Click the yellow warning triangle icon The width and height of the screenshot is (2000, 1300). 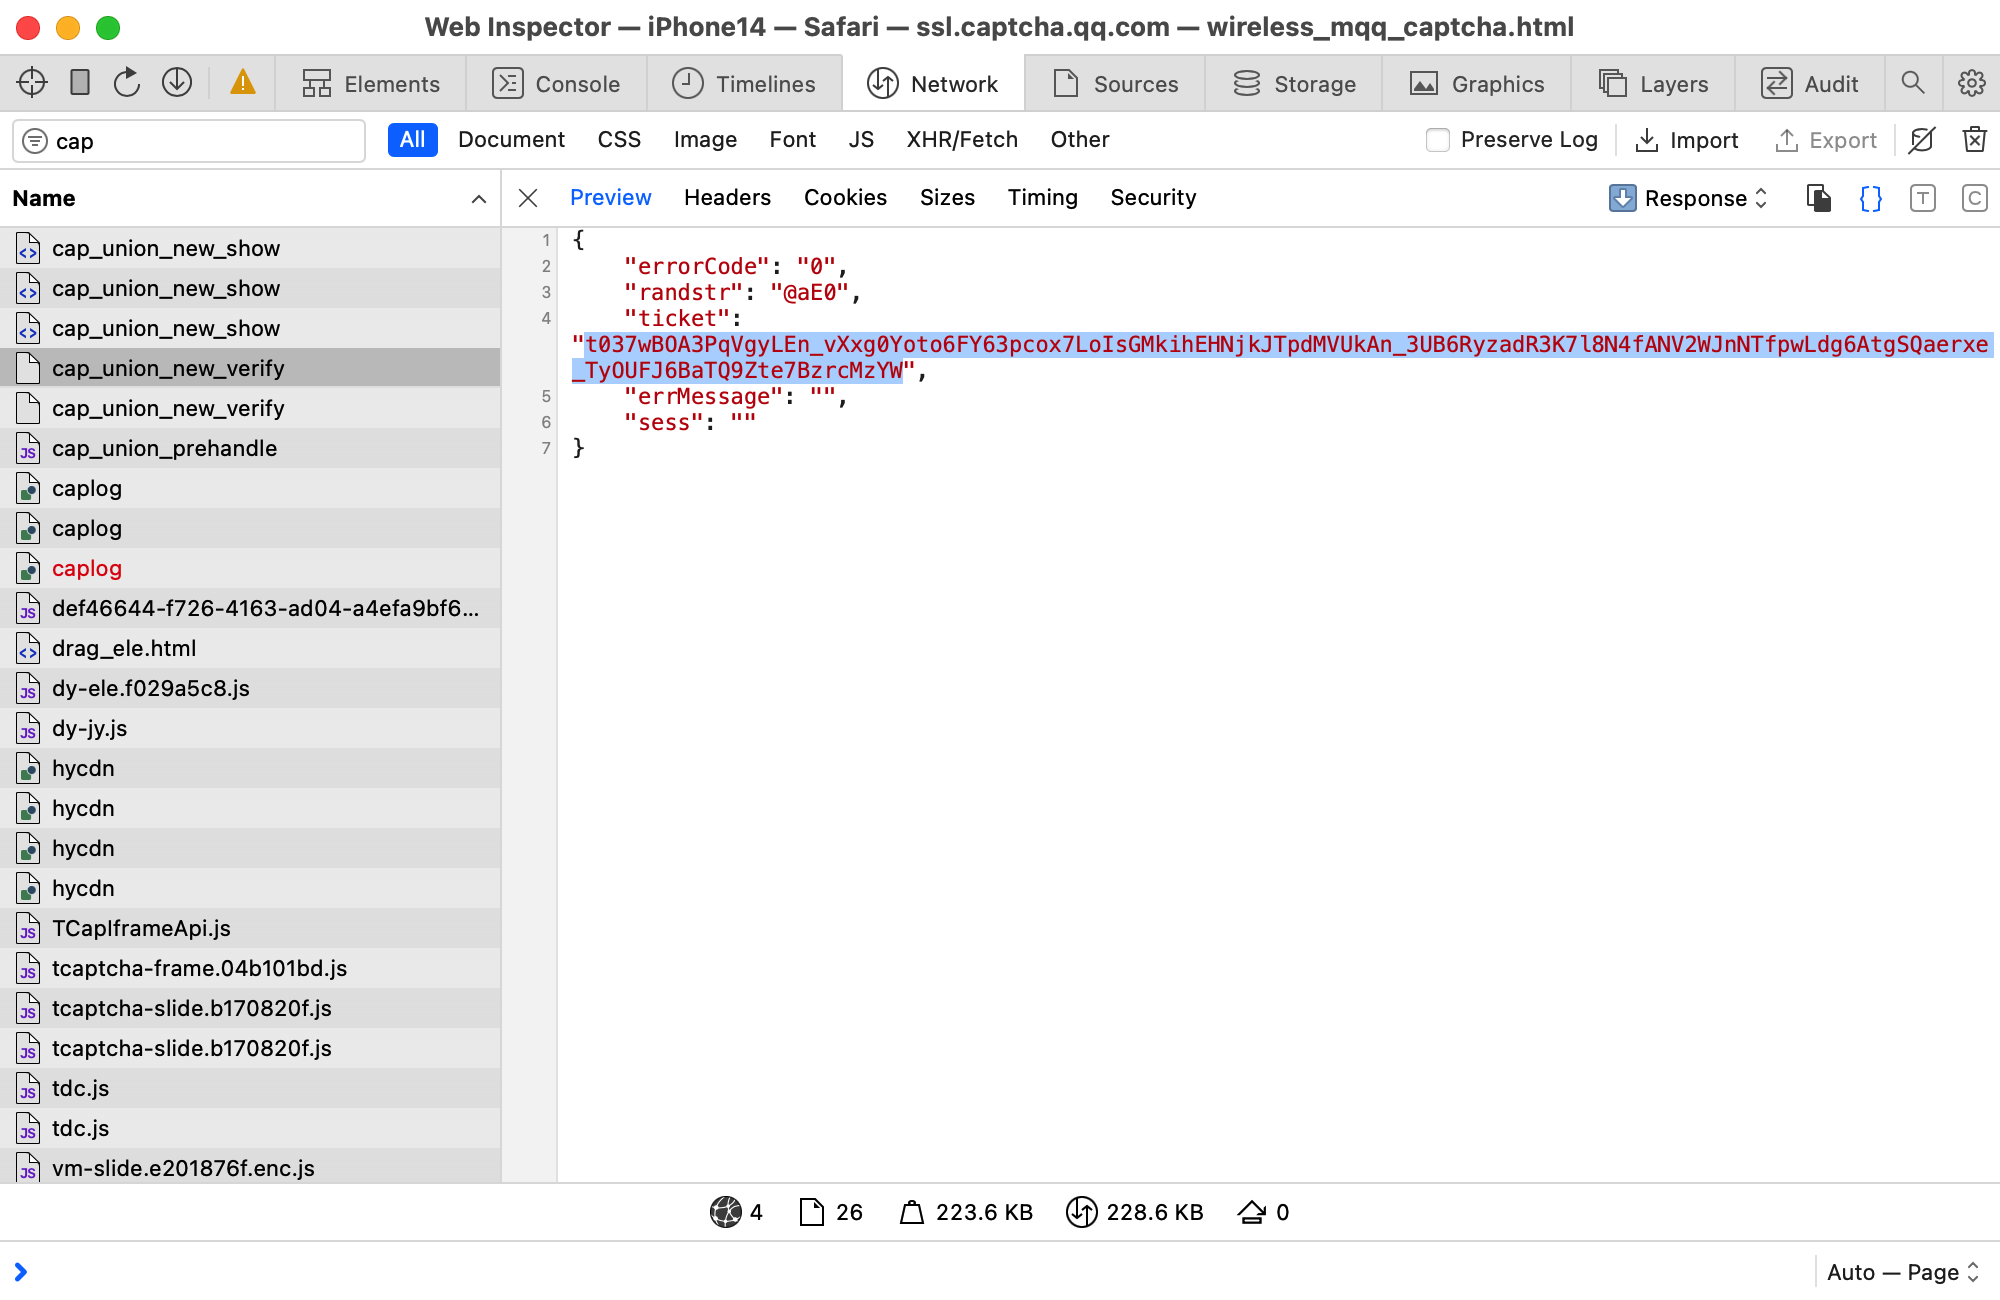coord(242,83)
